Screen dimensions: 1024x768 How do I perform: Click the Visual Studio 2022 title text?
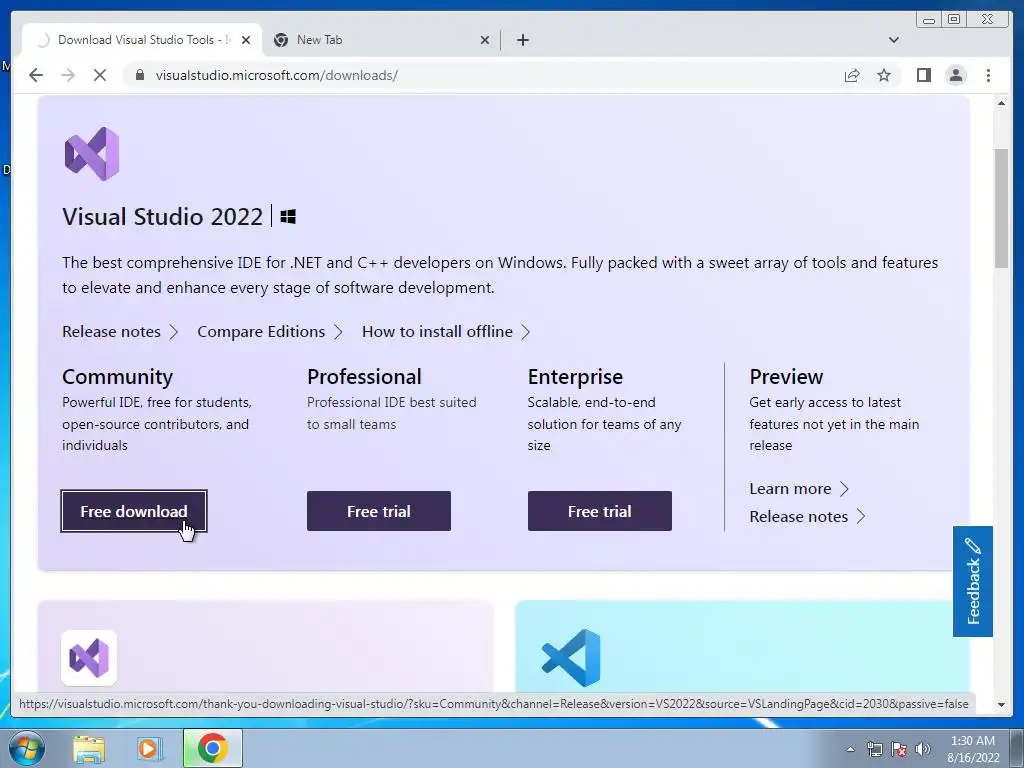click(163, 216)
